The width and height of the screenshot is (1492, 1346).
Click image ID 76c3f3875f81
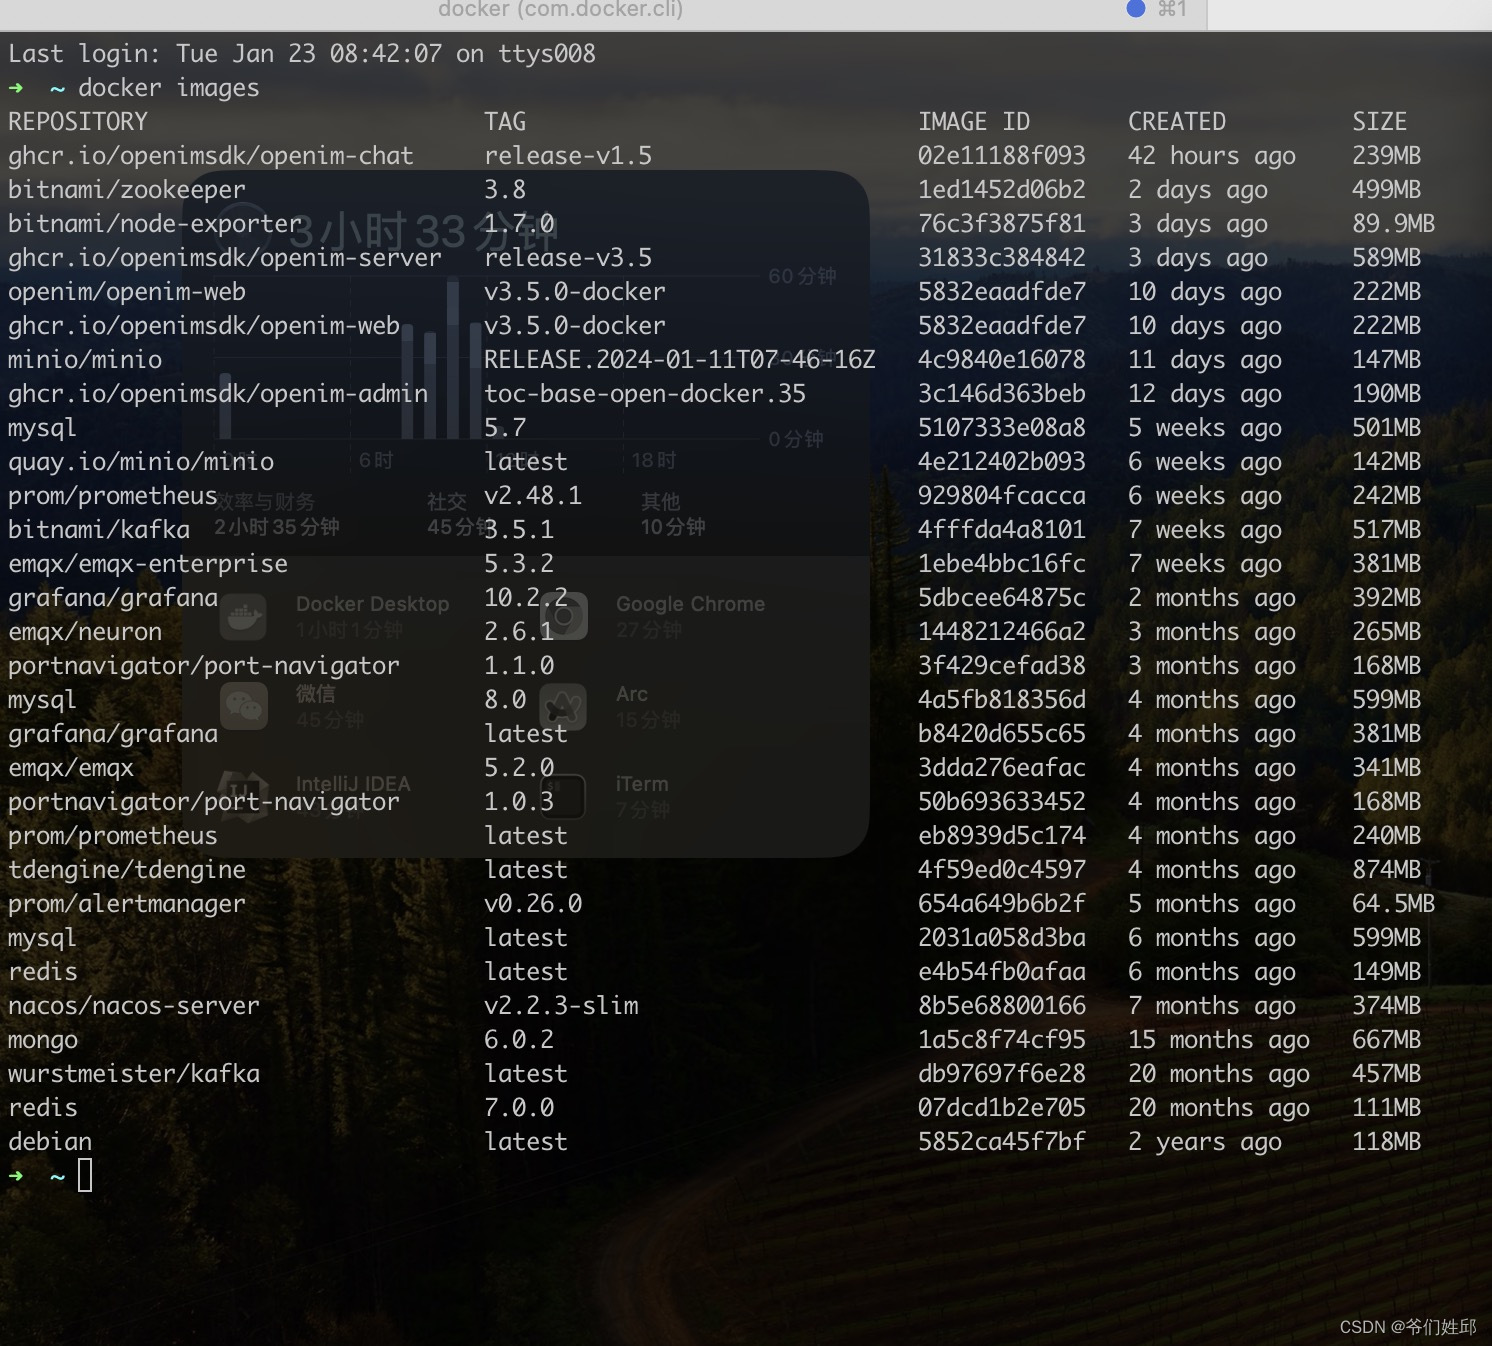click(1002, 224)
